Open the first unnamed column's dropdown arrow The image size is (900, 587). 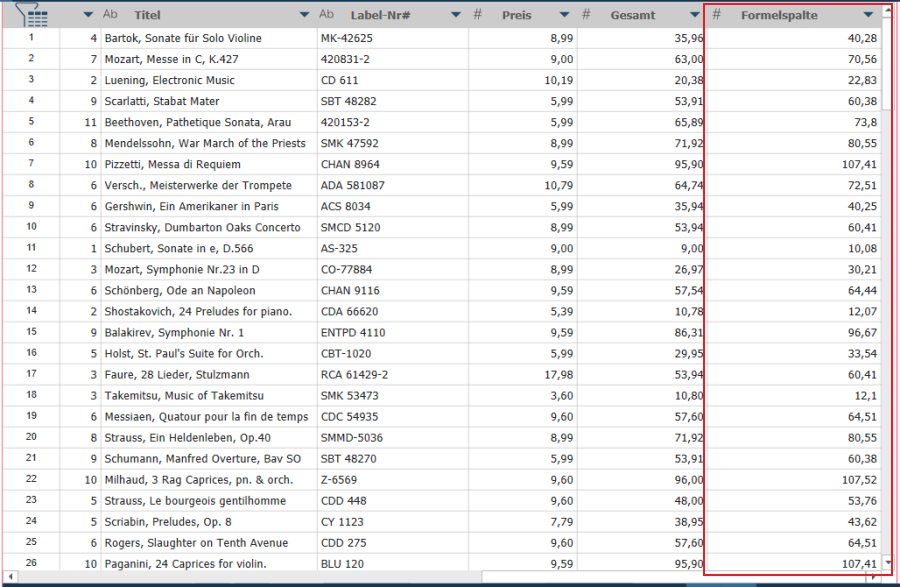tap(88, 15)
